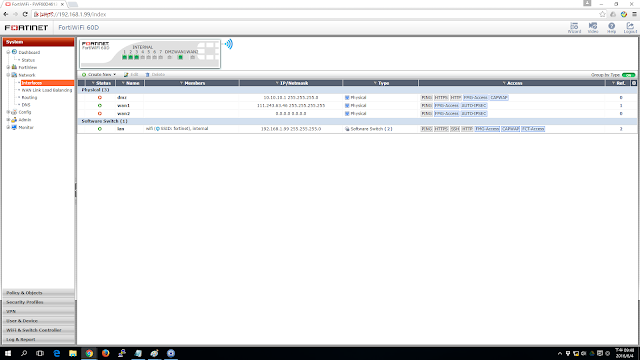Open the Type column filter
Image resolution: width=640 pixels, height=360 pixels.
[x=375, y=83]
